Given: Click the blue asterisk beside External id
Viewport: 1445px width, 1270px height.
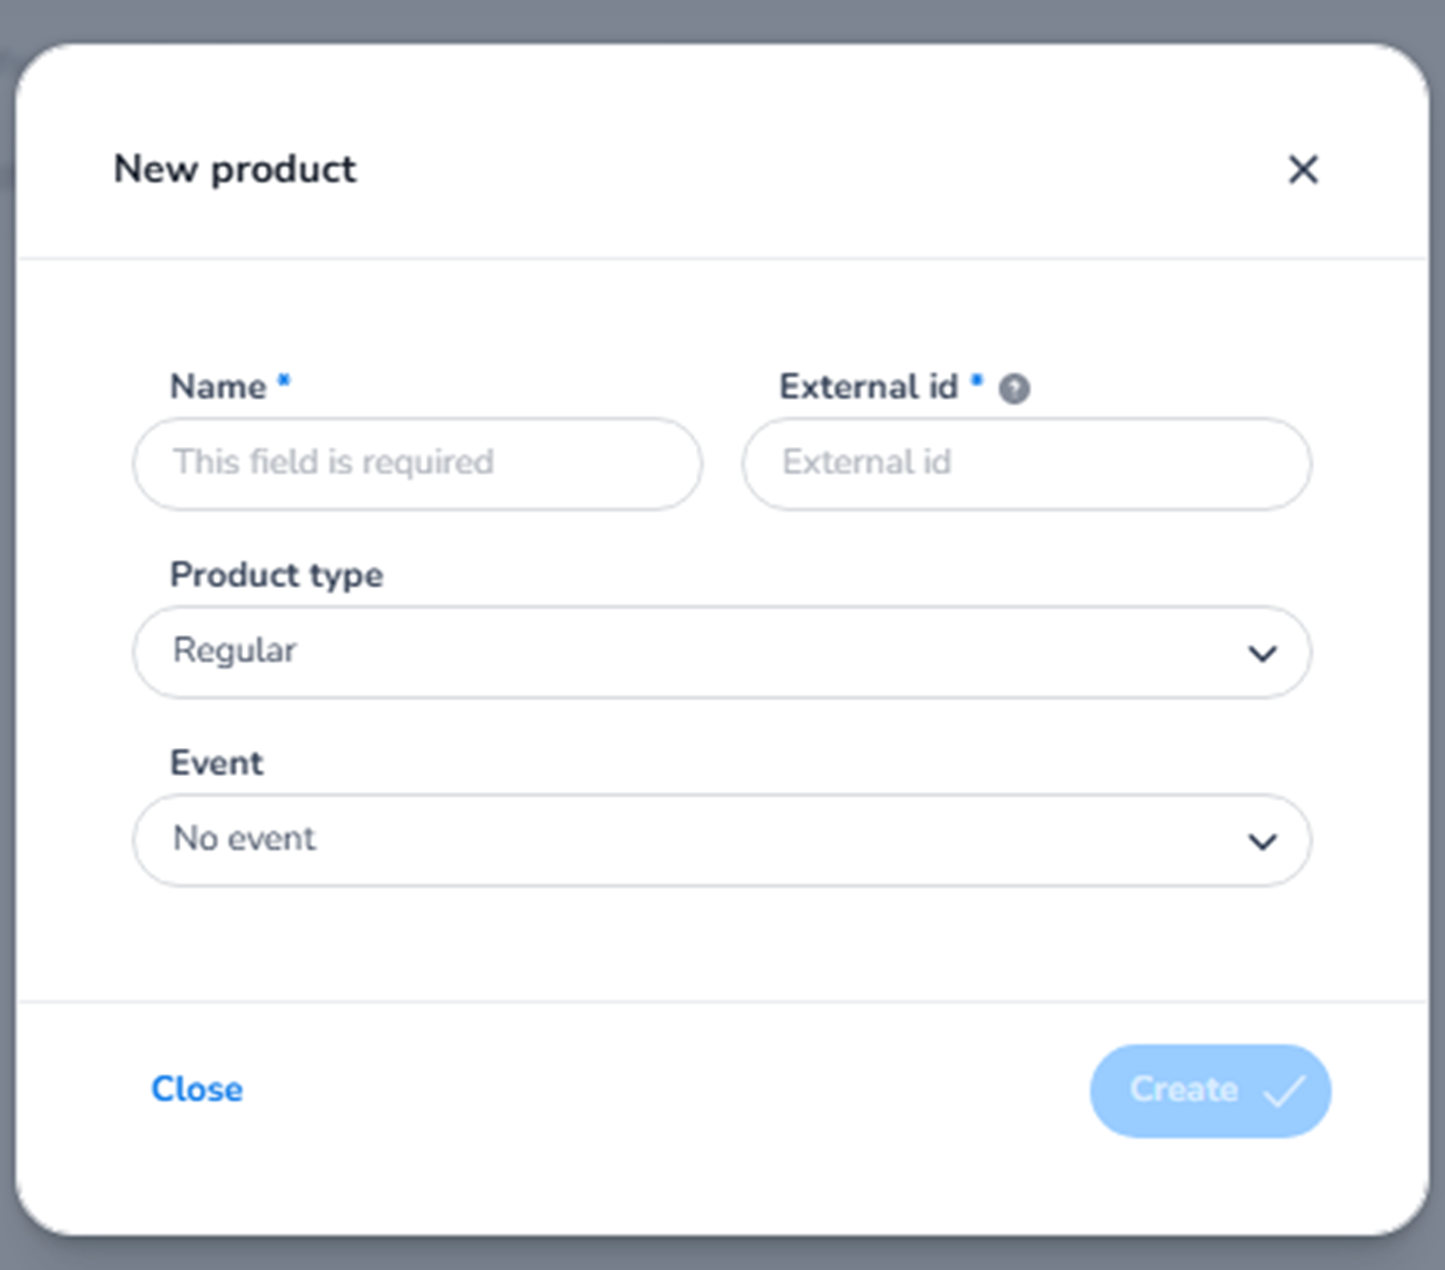Looking at the screenshot, I should pyautogui.click(x=977, y=381).
